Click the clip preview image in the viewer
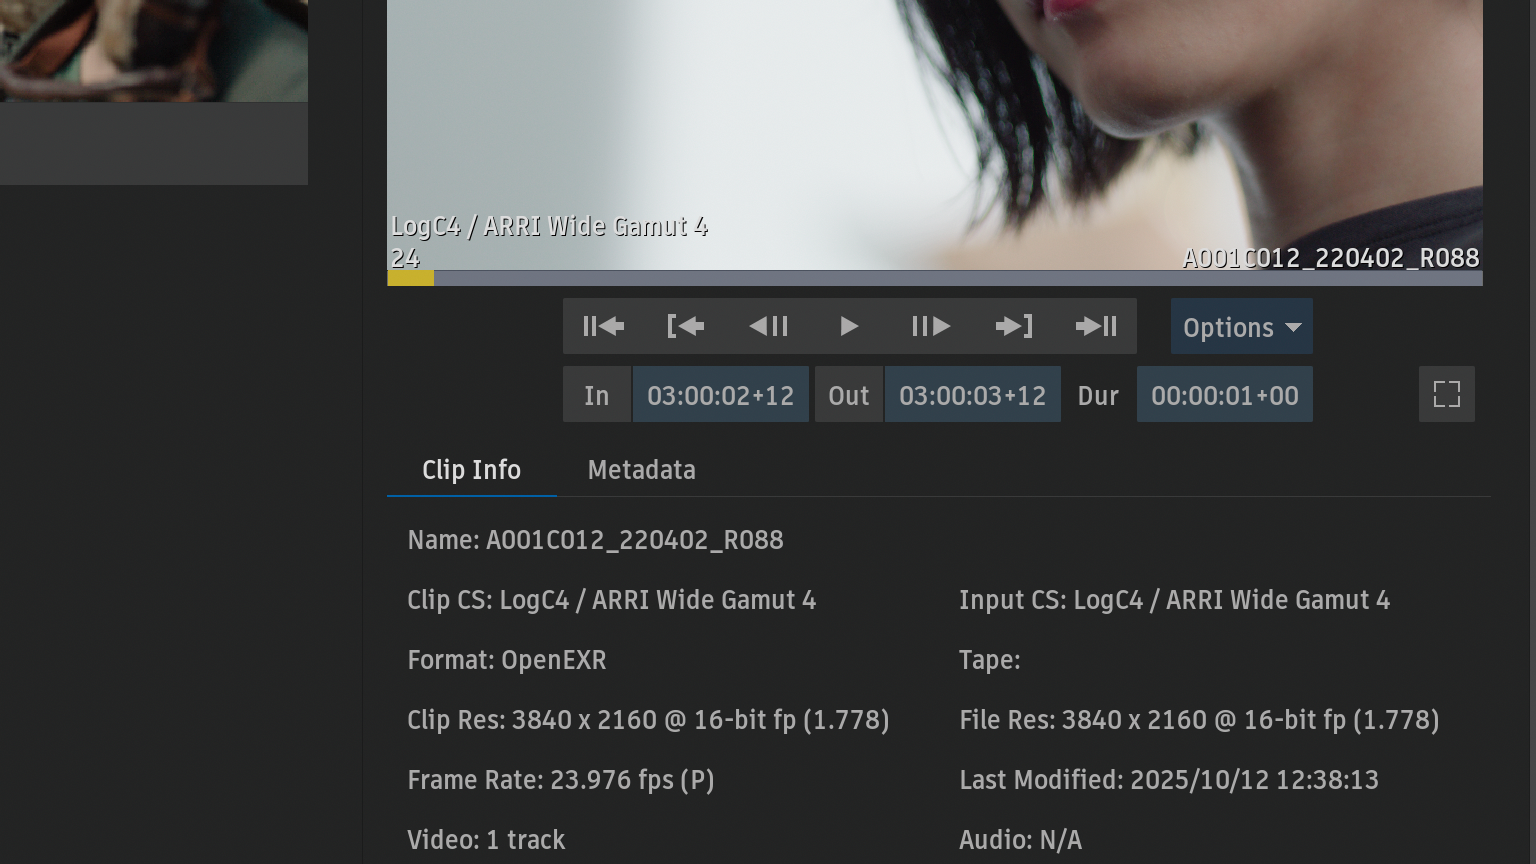Viewport: 1536px width, 864px height. [x=934, y=120]
